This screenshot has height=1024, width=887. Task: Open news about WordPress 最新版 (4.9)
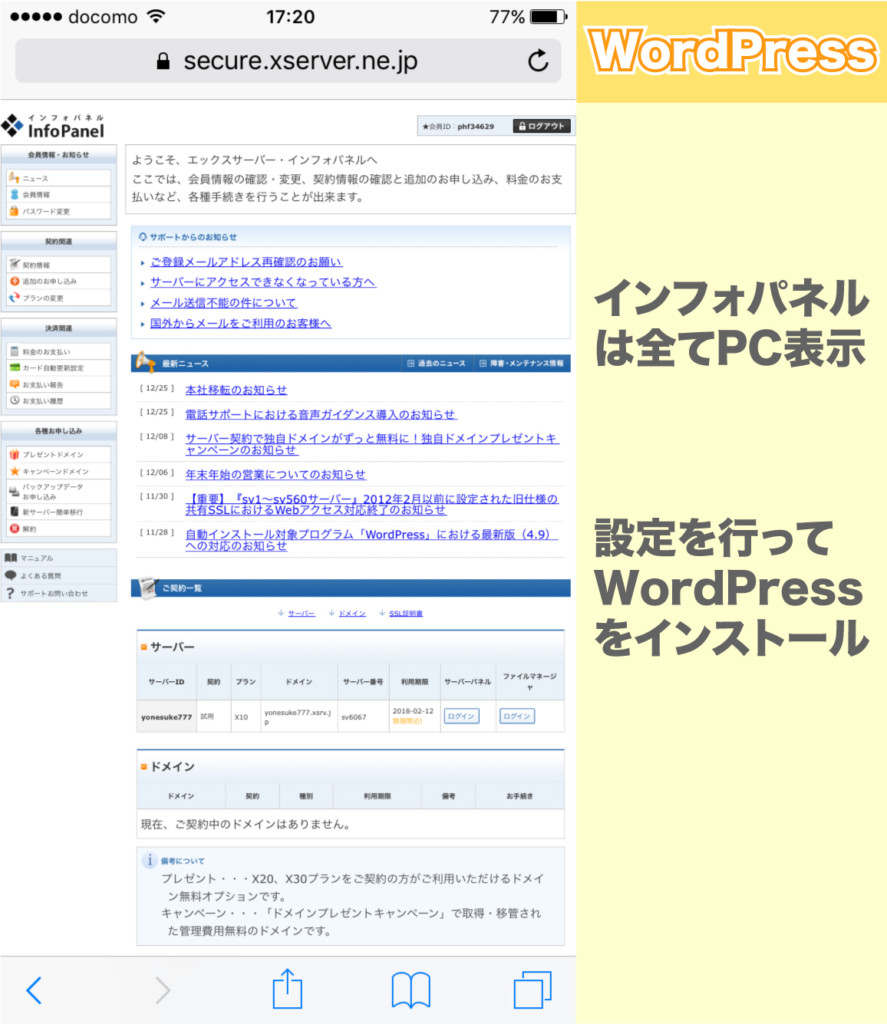[x=372, y=539]
